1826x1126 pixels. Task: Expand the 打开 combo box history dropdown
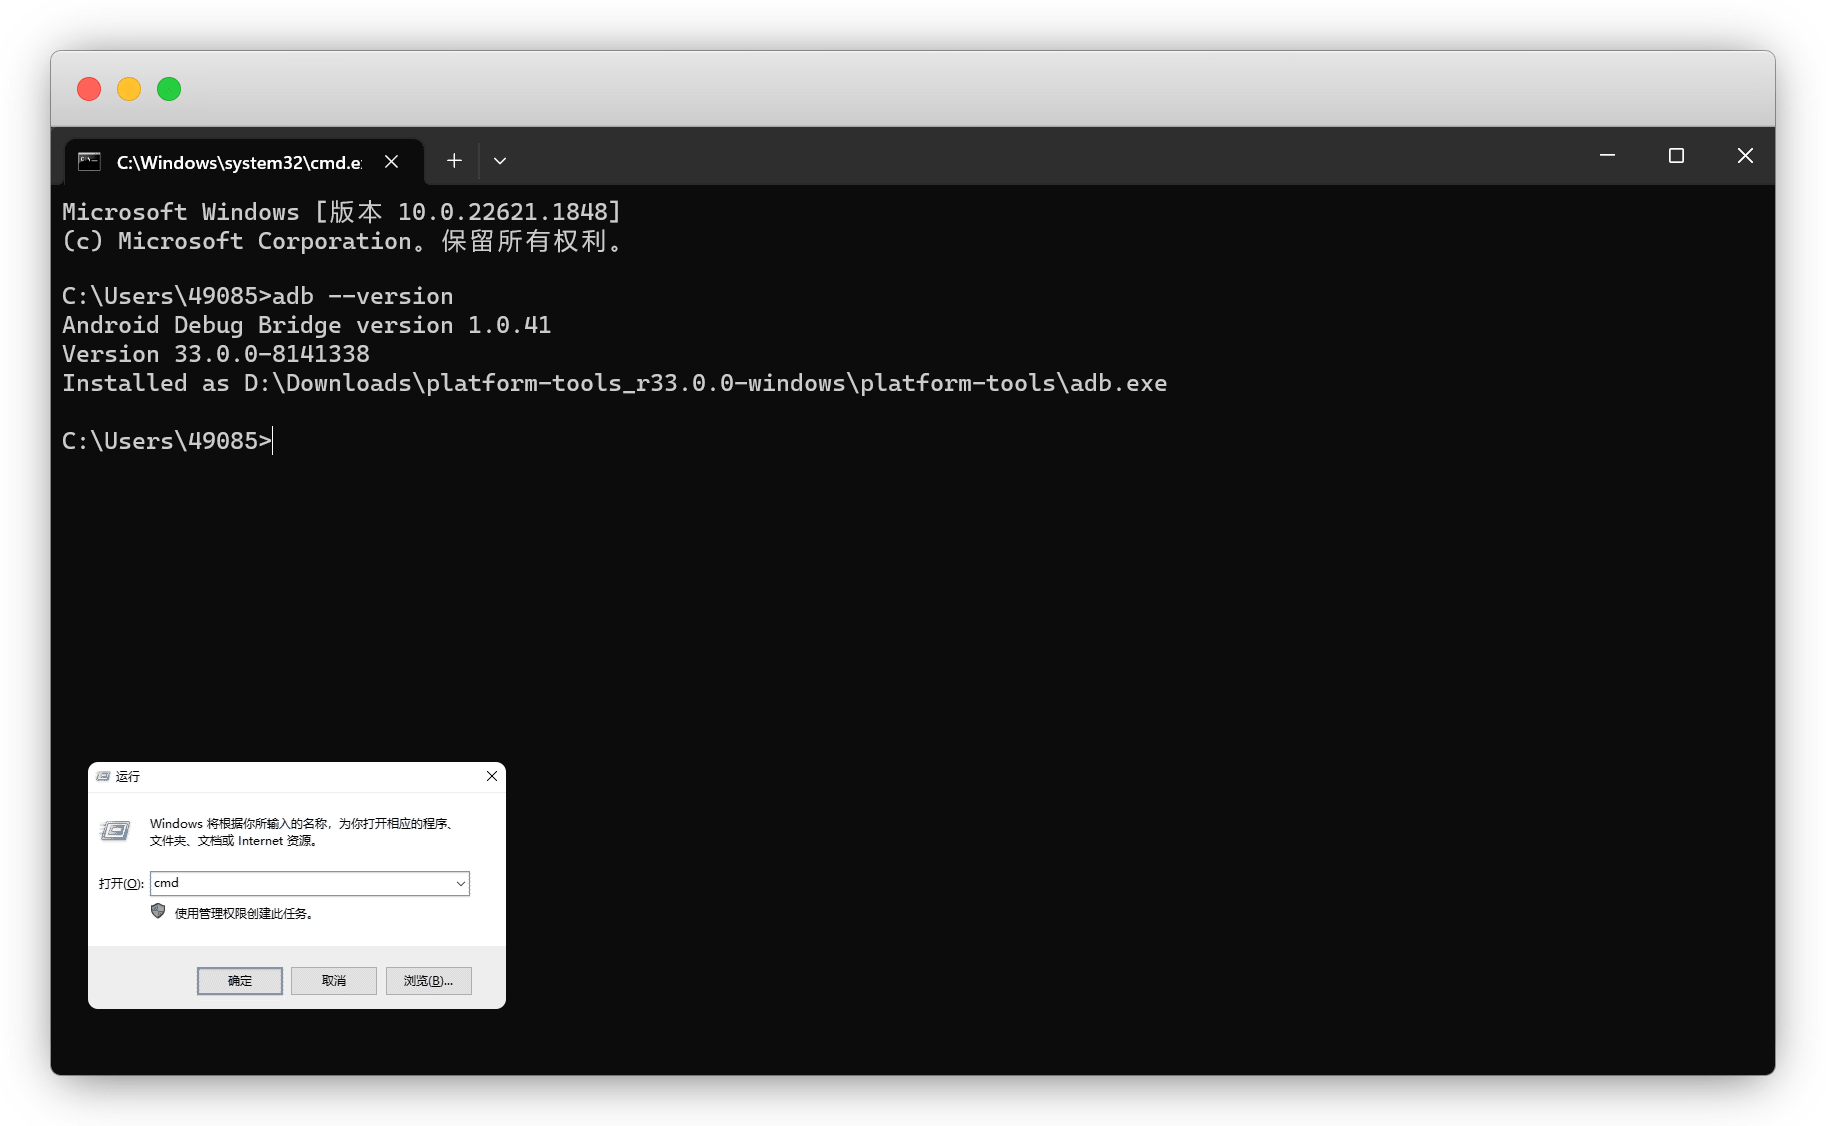point(460,883)
